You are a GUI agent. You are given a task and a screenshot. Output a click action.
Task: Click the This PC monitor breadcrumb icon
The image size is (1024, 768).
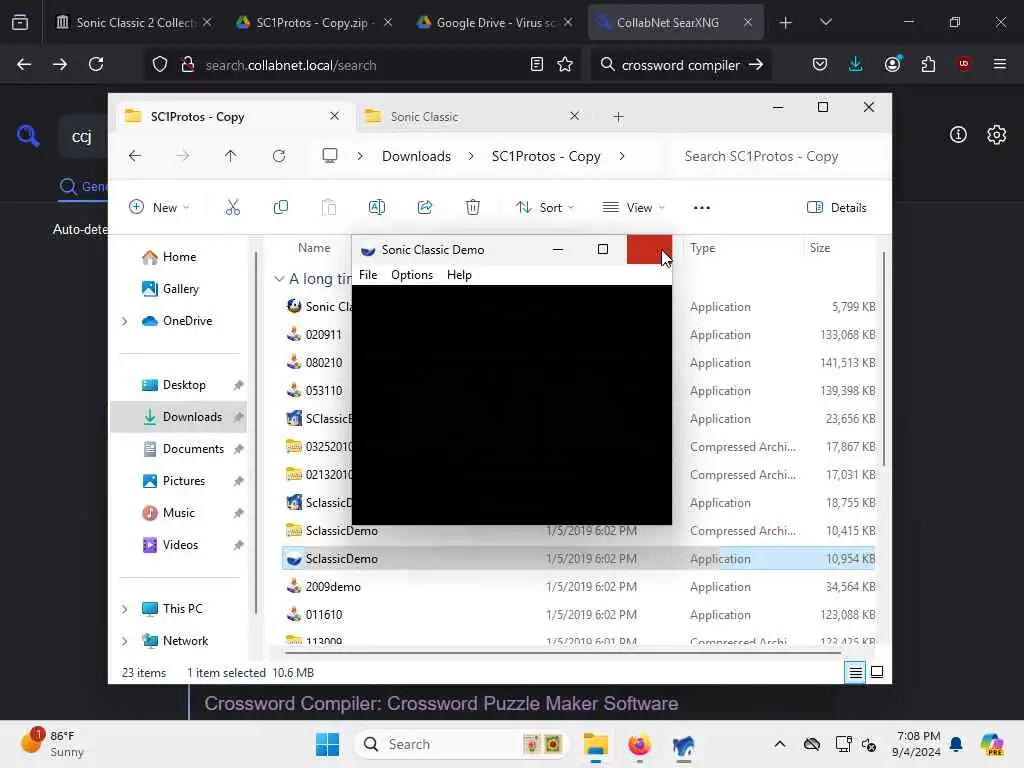click(330, 156)
